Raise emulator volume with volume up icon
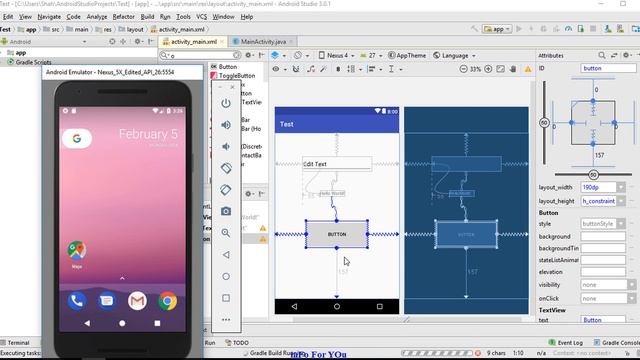 (x=226, y=125)
